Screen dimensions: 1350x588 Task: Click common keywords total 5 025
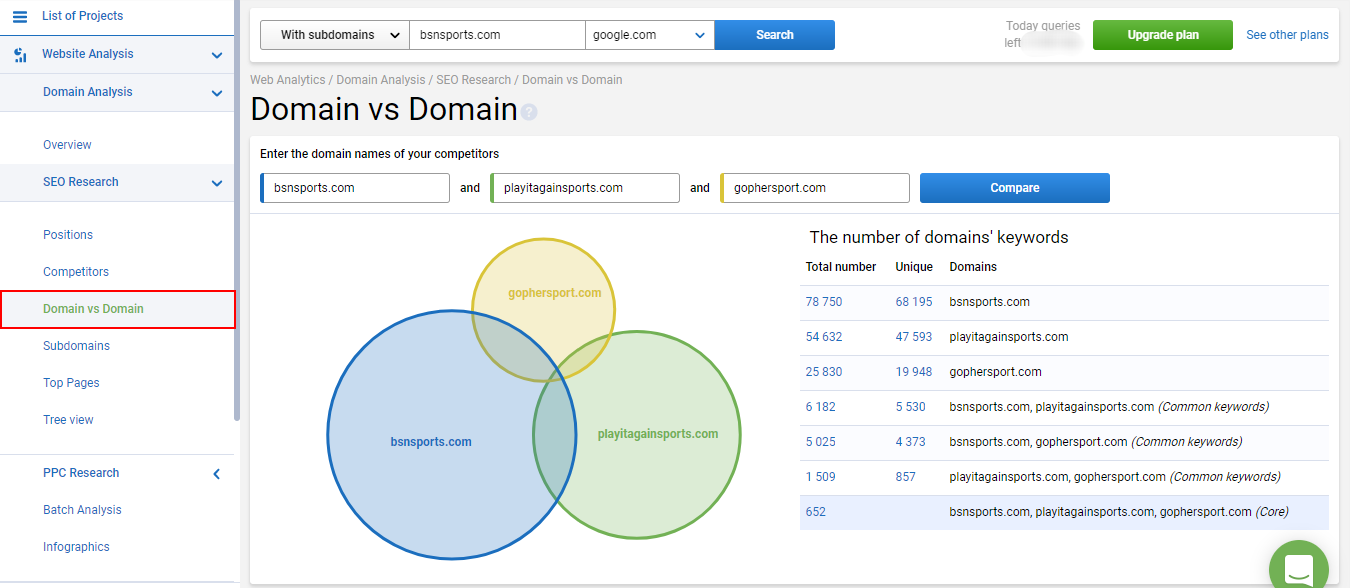(x=821, y=442)
